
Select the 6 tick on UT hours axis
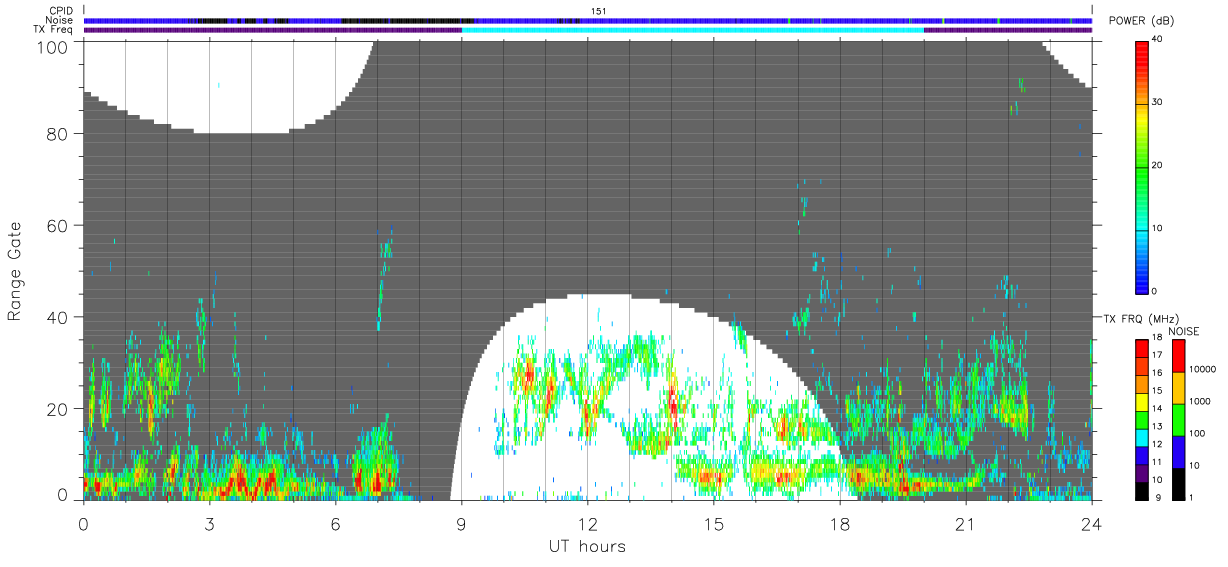coord(335,523)
